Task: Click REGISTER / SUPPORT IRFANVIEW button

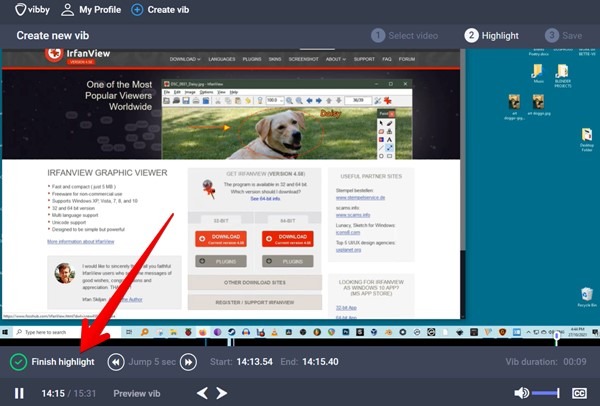Action: pyautogui.click(x=255, y=302)
